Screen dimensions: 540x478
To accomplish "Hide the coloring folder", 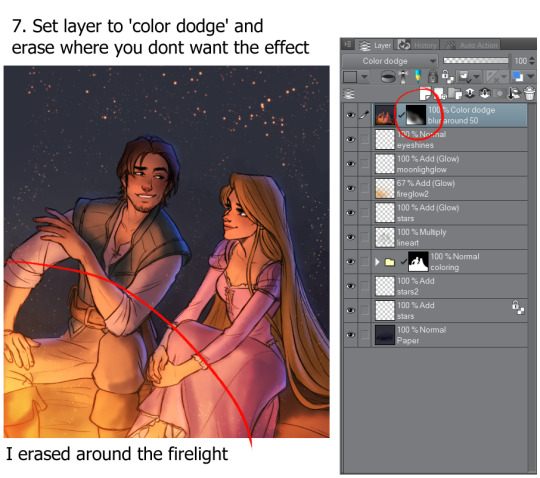I will 351,262.
